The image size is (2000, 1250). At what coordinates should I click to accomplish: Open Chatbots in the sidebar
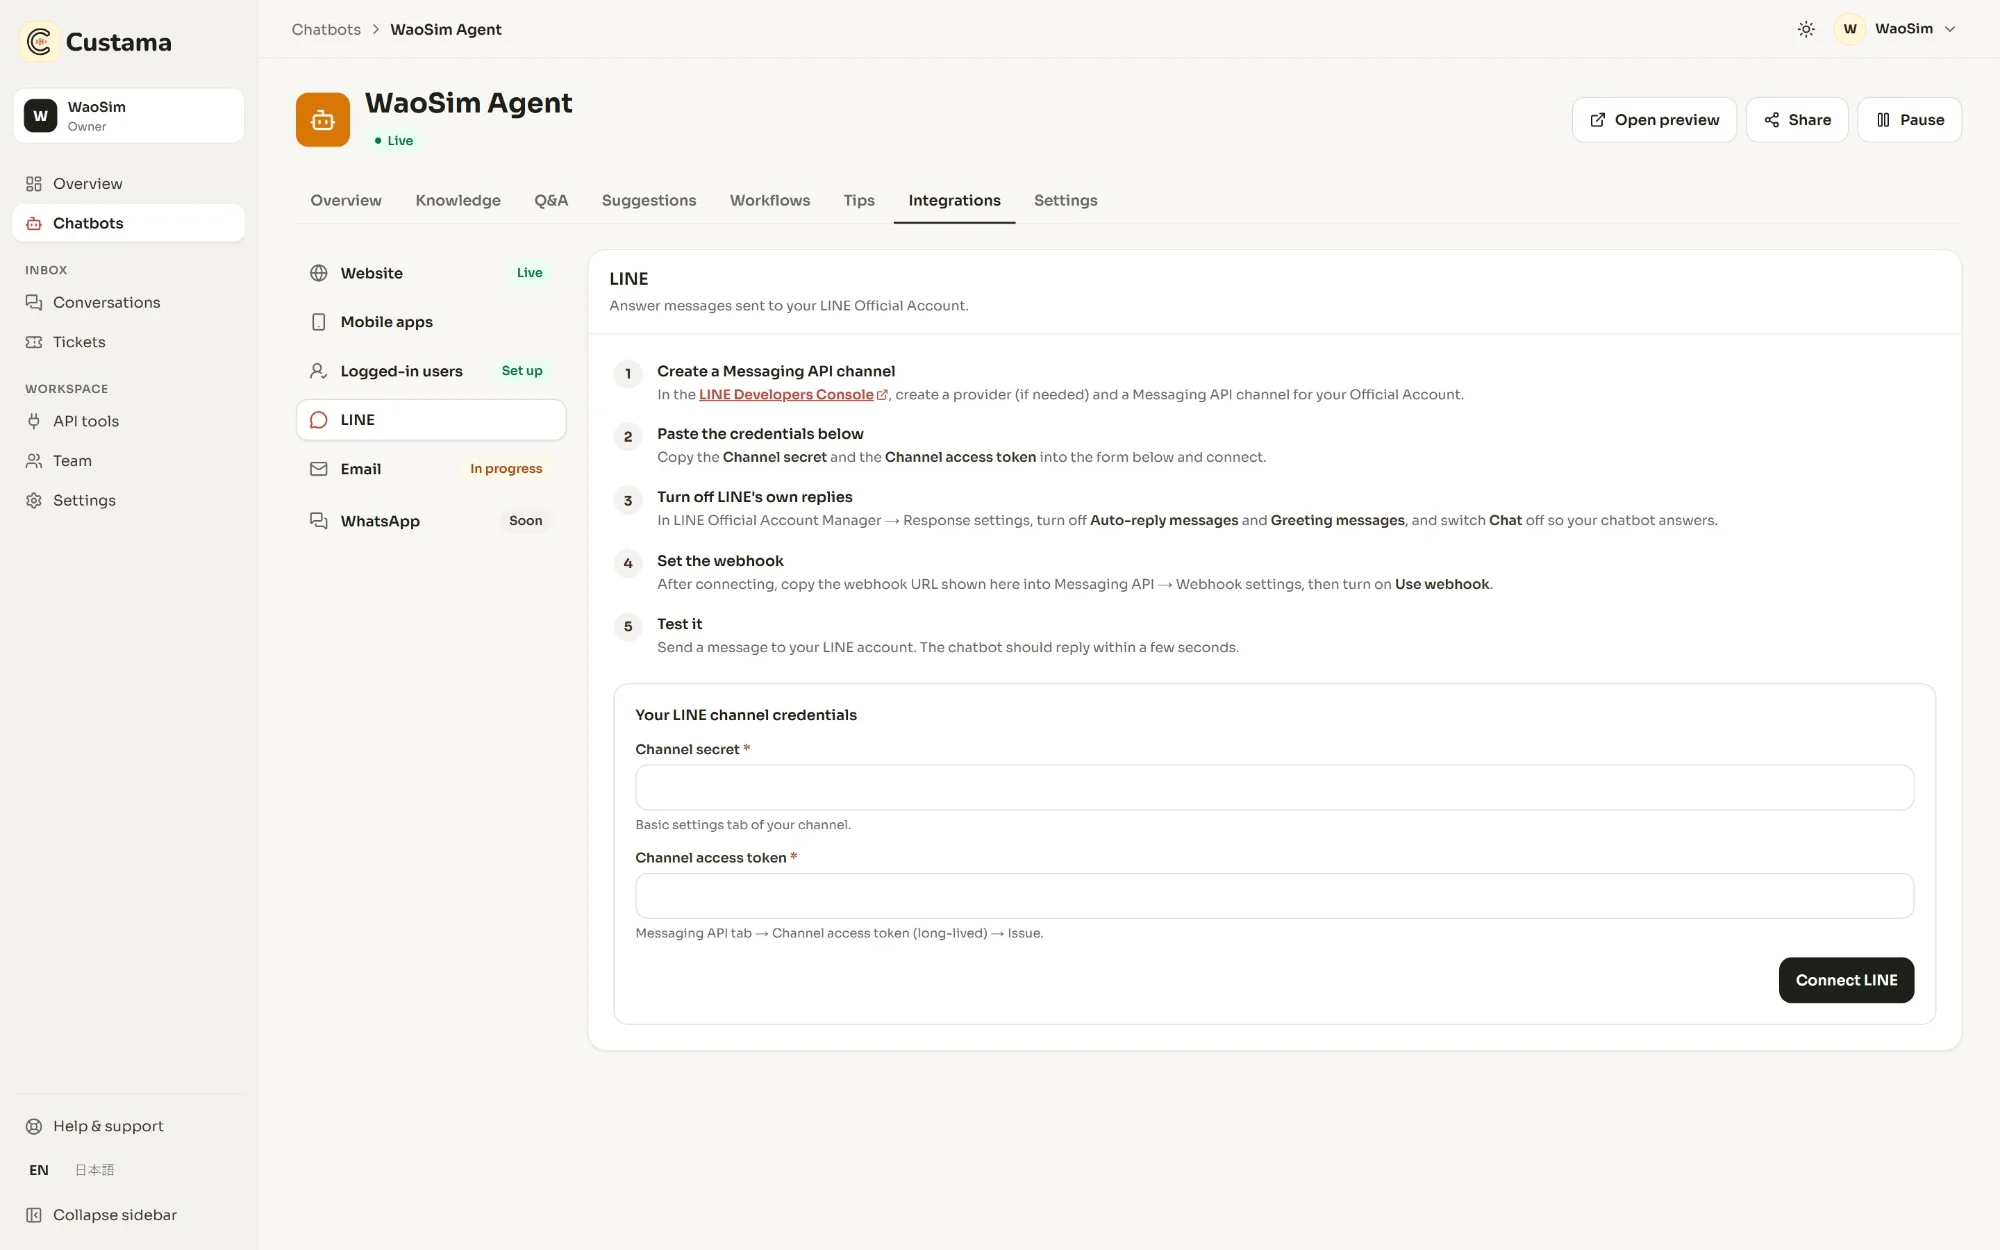click(128, 223)
